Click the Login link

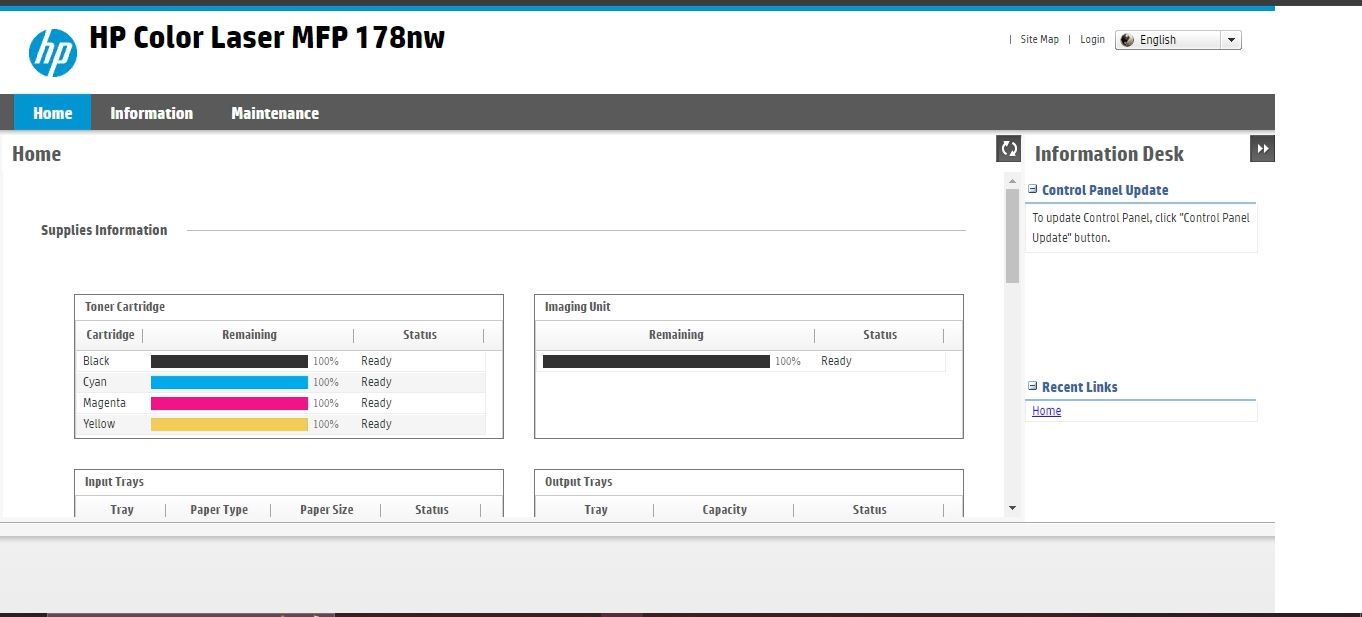point(1092,39)
